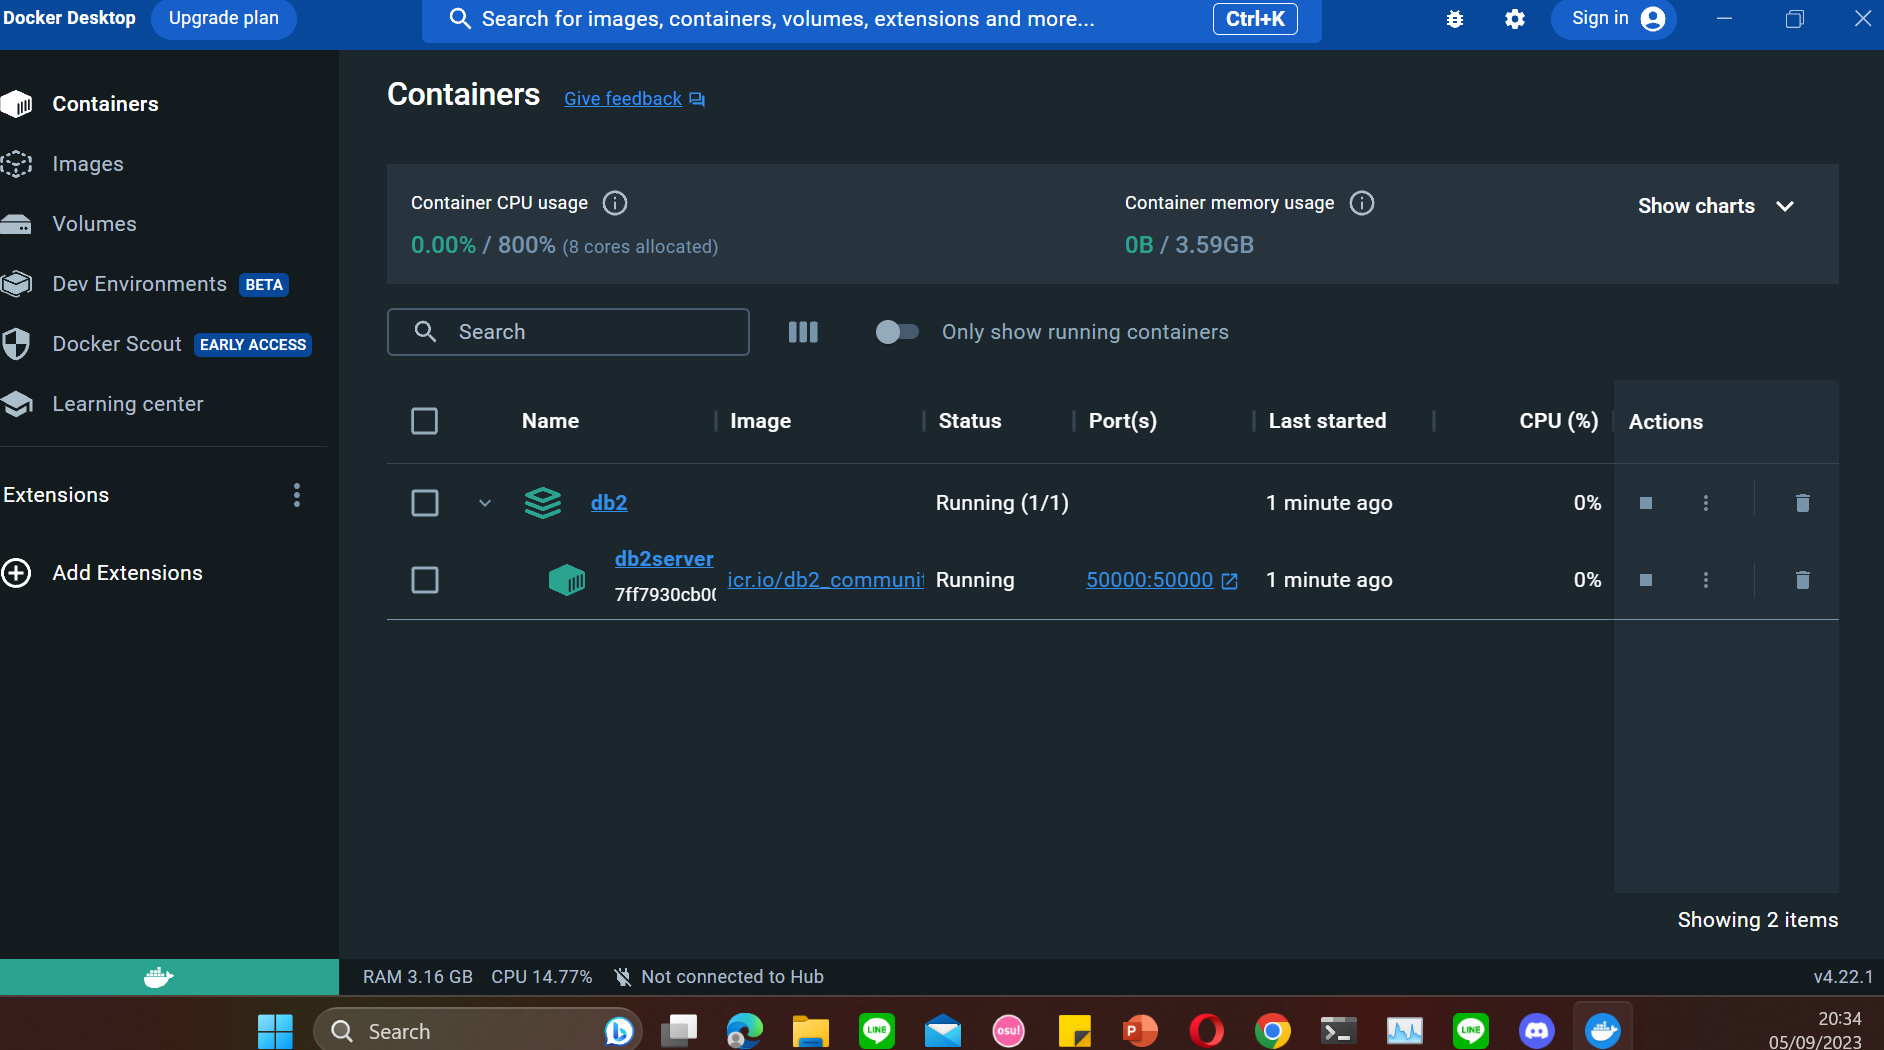This screenshot has width=1884, height=1050.
Task: Open the bug report troubleshoot icon
Action: pyautogui.click(x=1455, y=19)
